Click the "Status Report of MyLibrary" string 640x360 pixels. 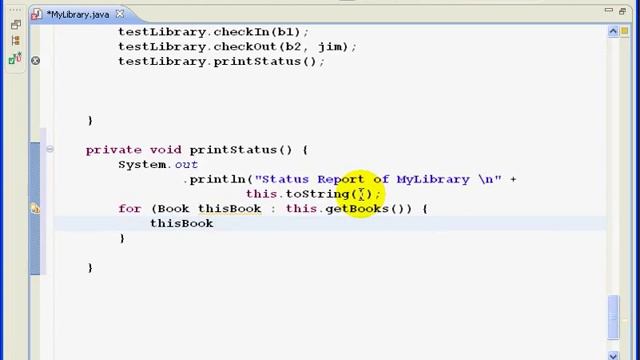[378, 180]
